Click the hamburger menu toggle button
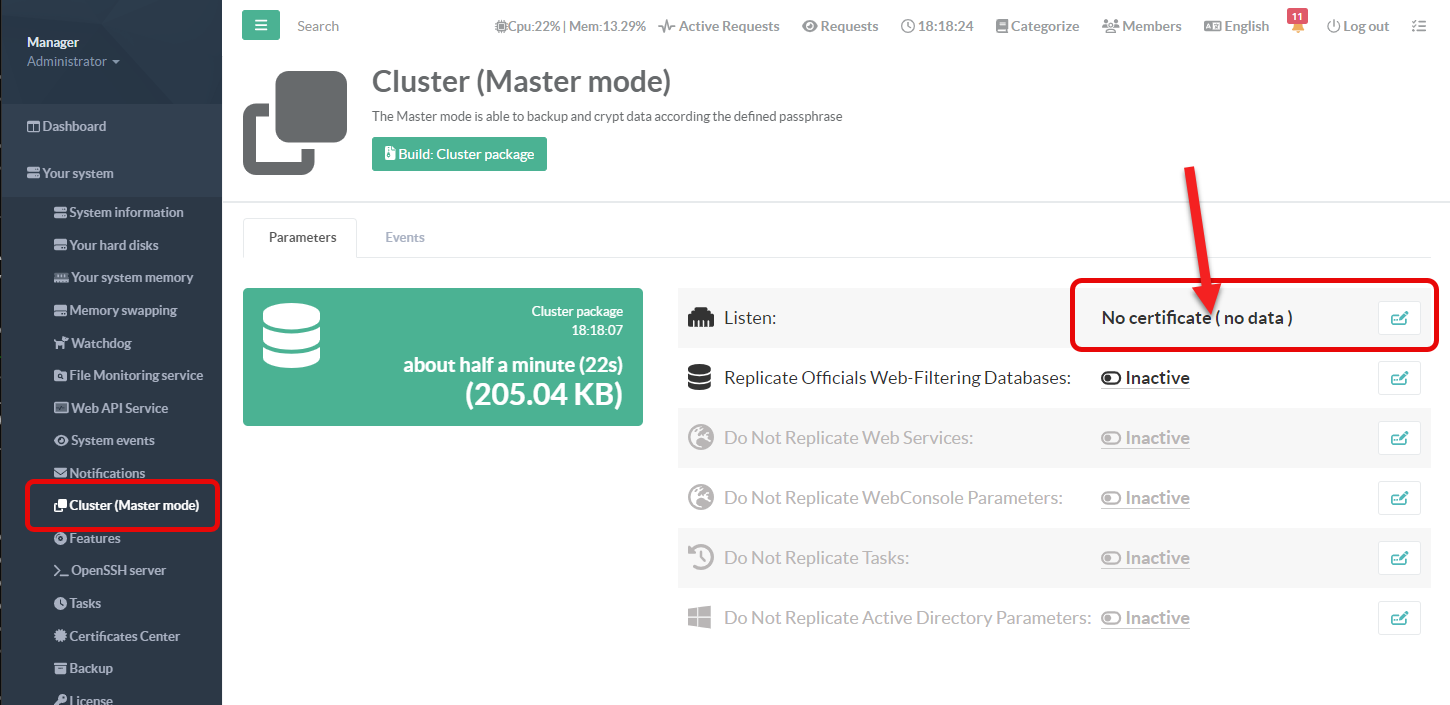The height and width of the screenshot is (705, 1450). 261,26
